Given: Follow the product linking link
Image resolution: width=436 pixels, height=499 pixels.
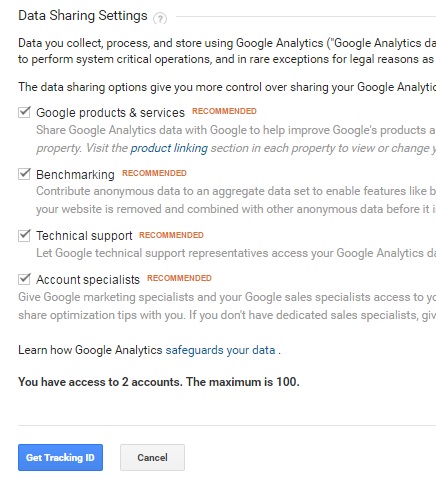Looking at the screenshot, I should tap(169, 148).
